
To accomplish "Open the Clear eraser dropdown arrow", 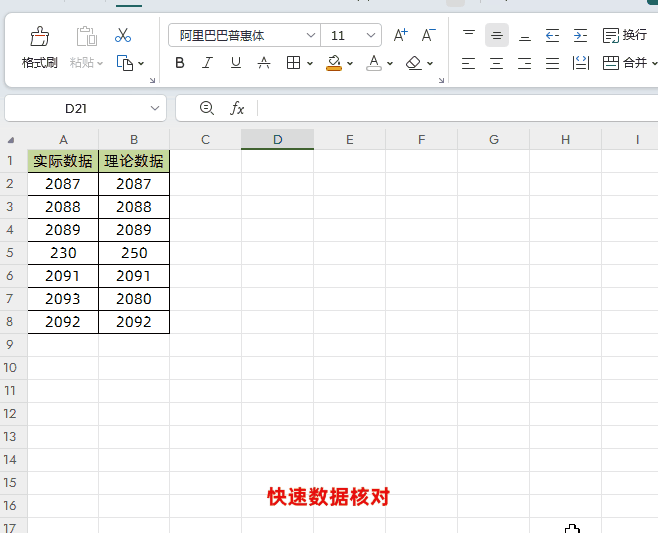I will (430, 64).
